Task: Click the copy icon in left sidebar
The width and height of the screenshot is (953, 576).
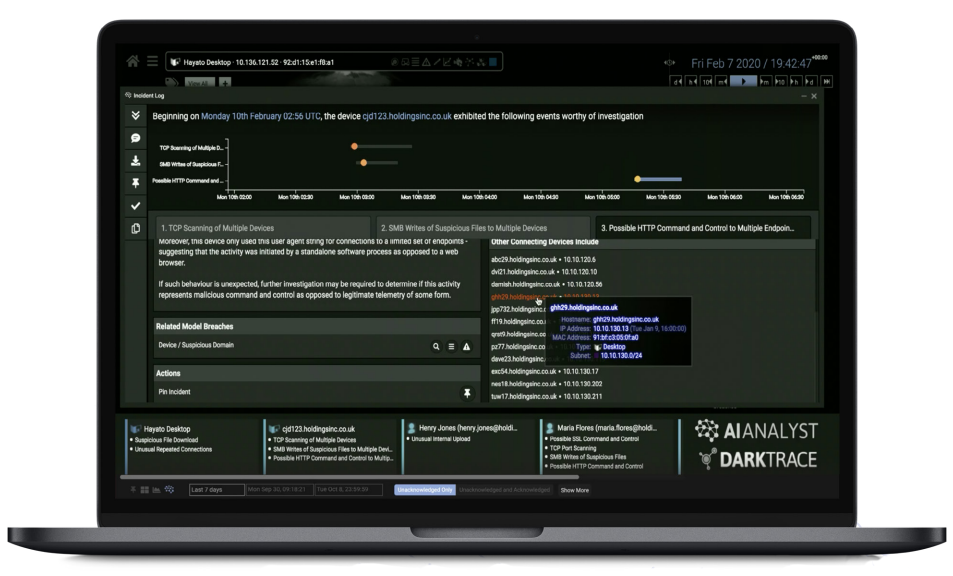Action: (x=136, y=229)
